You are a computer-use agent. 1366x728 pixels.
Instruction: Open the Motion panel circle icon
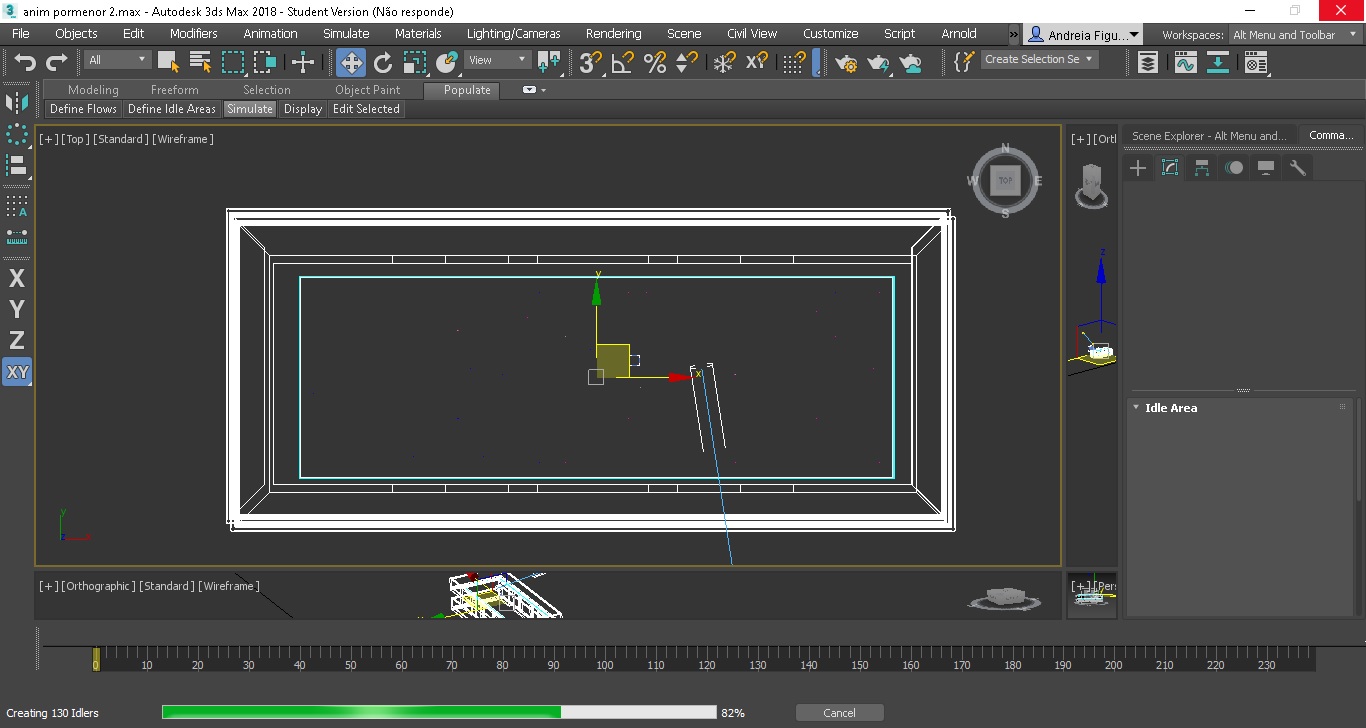pyautogui.click(x=1234, y=168)
